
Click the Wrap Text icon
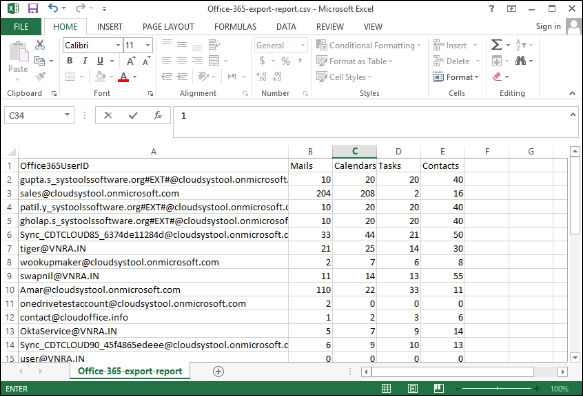click(x=214, y=45)
